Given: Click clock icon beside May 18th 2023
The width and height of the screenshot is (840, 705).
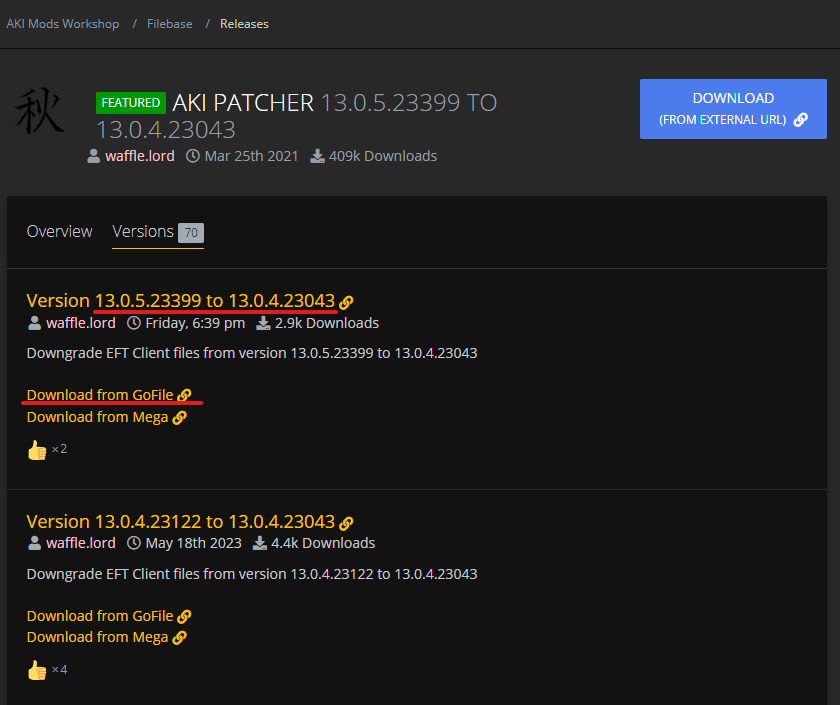Looking at the screenshot, I should pos(134,543).
